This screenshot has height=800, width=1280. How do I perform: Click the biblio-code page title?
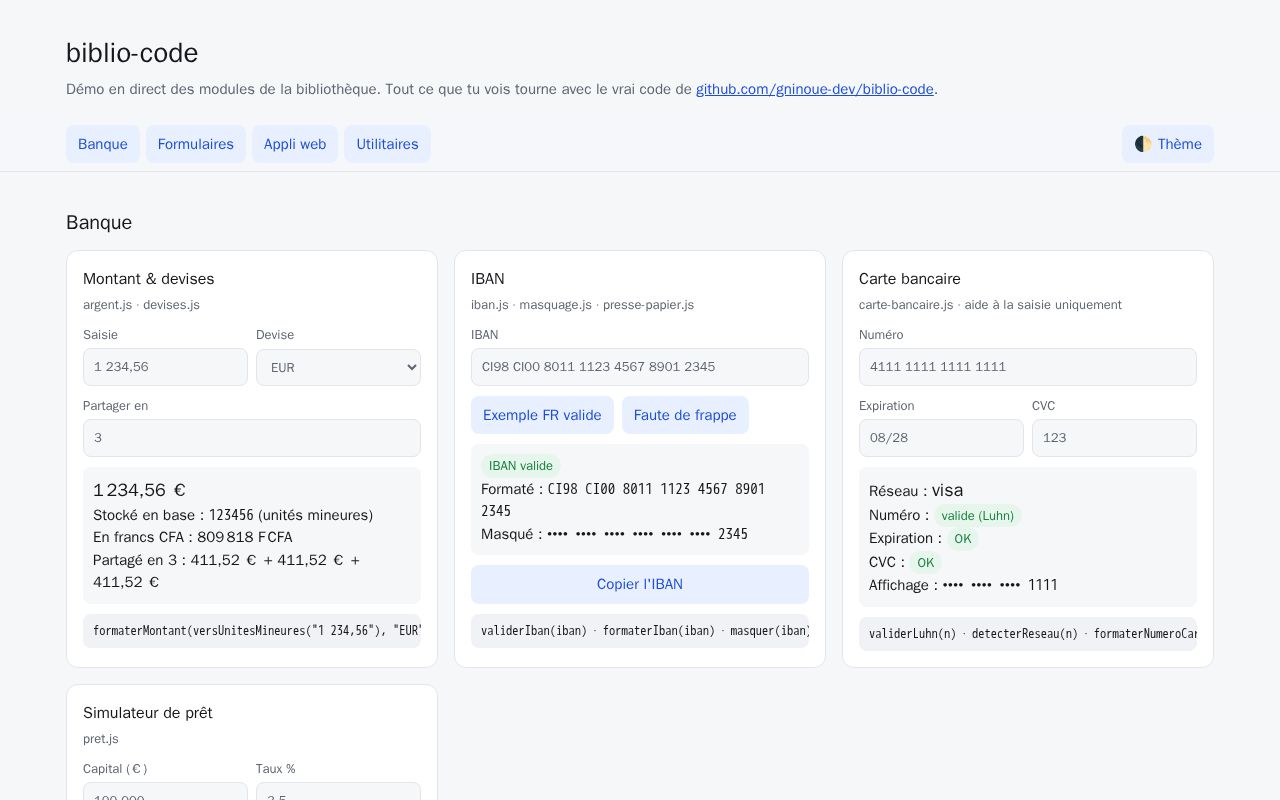[132, 53]
